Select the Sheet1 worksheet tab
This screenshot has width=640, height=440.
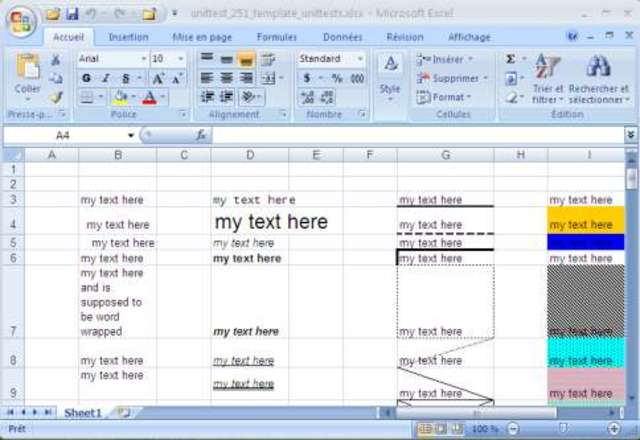[x=83, y=413]
